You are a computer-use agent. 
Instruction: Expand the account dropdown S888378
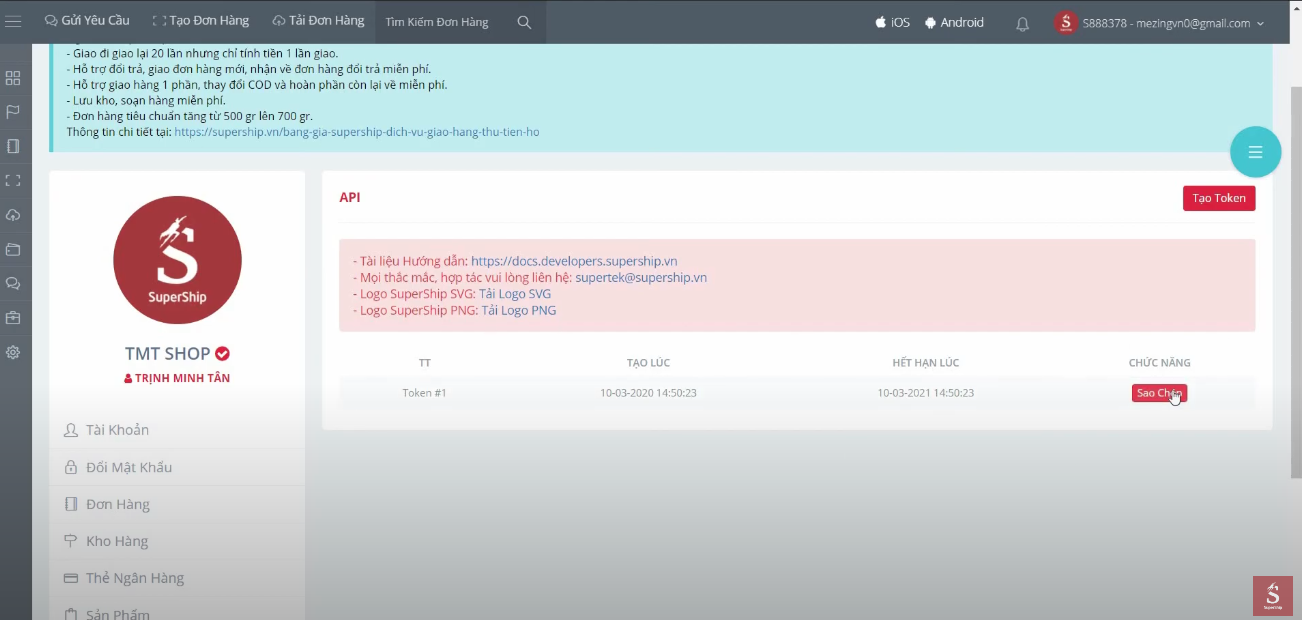coord(1173,23)
